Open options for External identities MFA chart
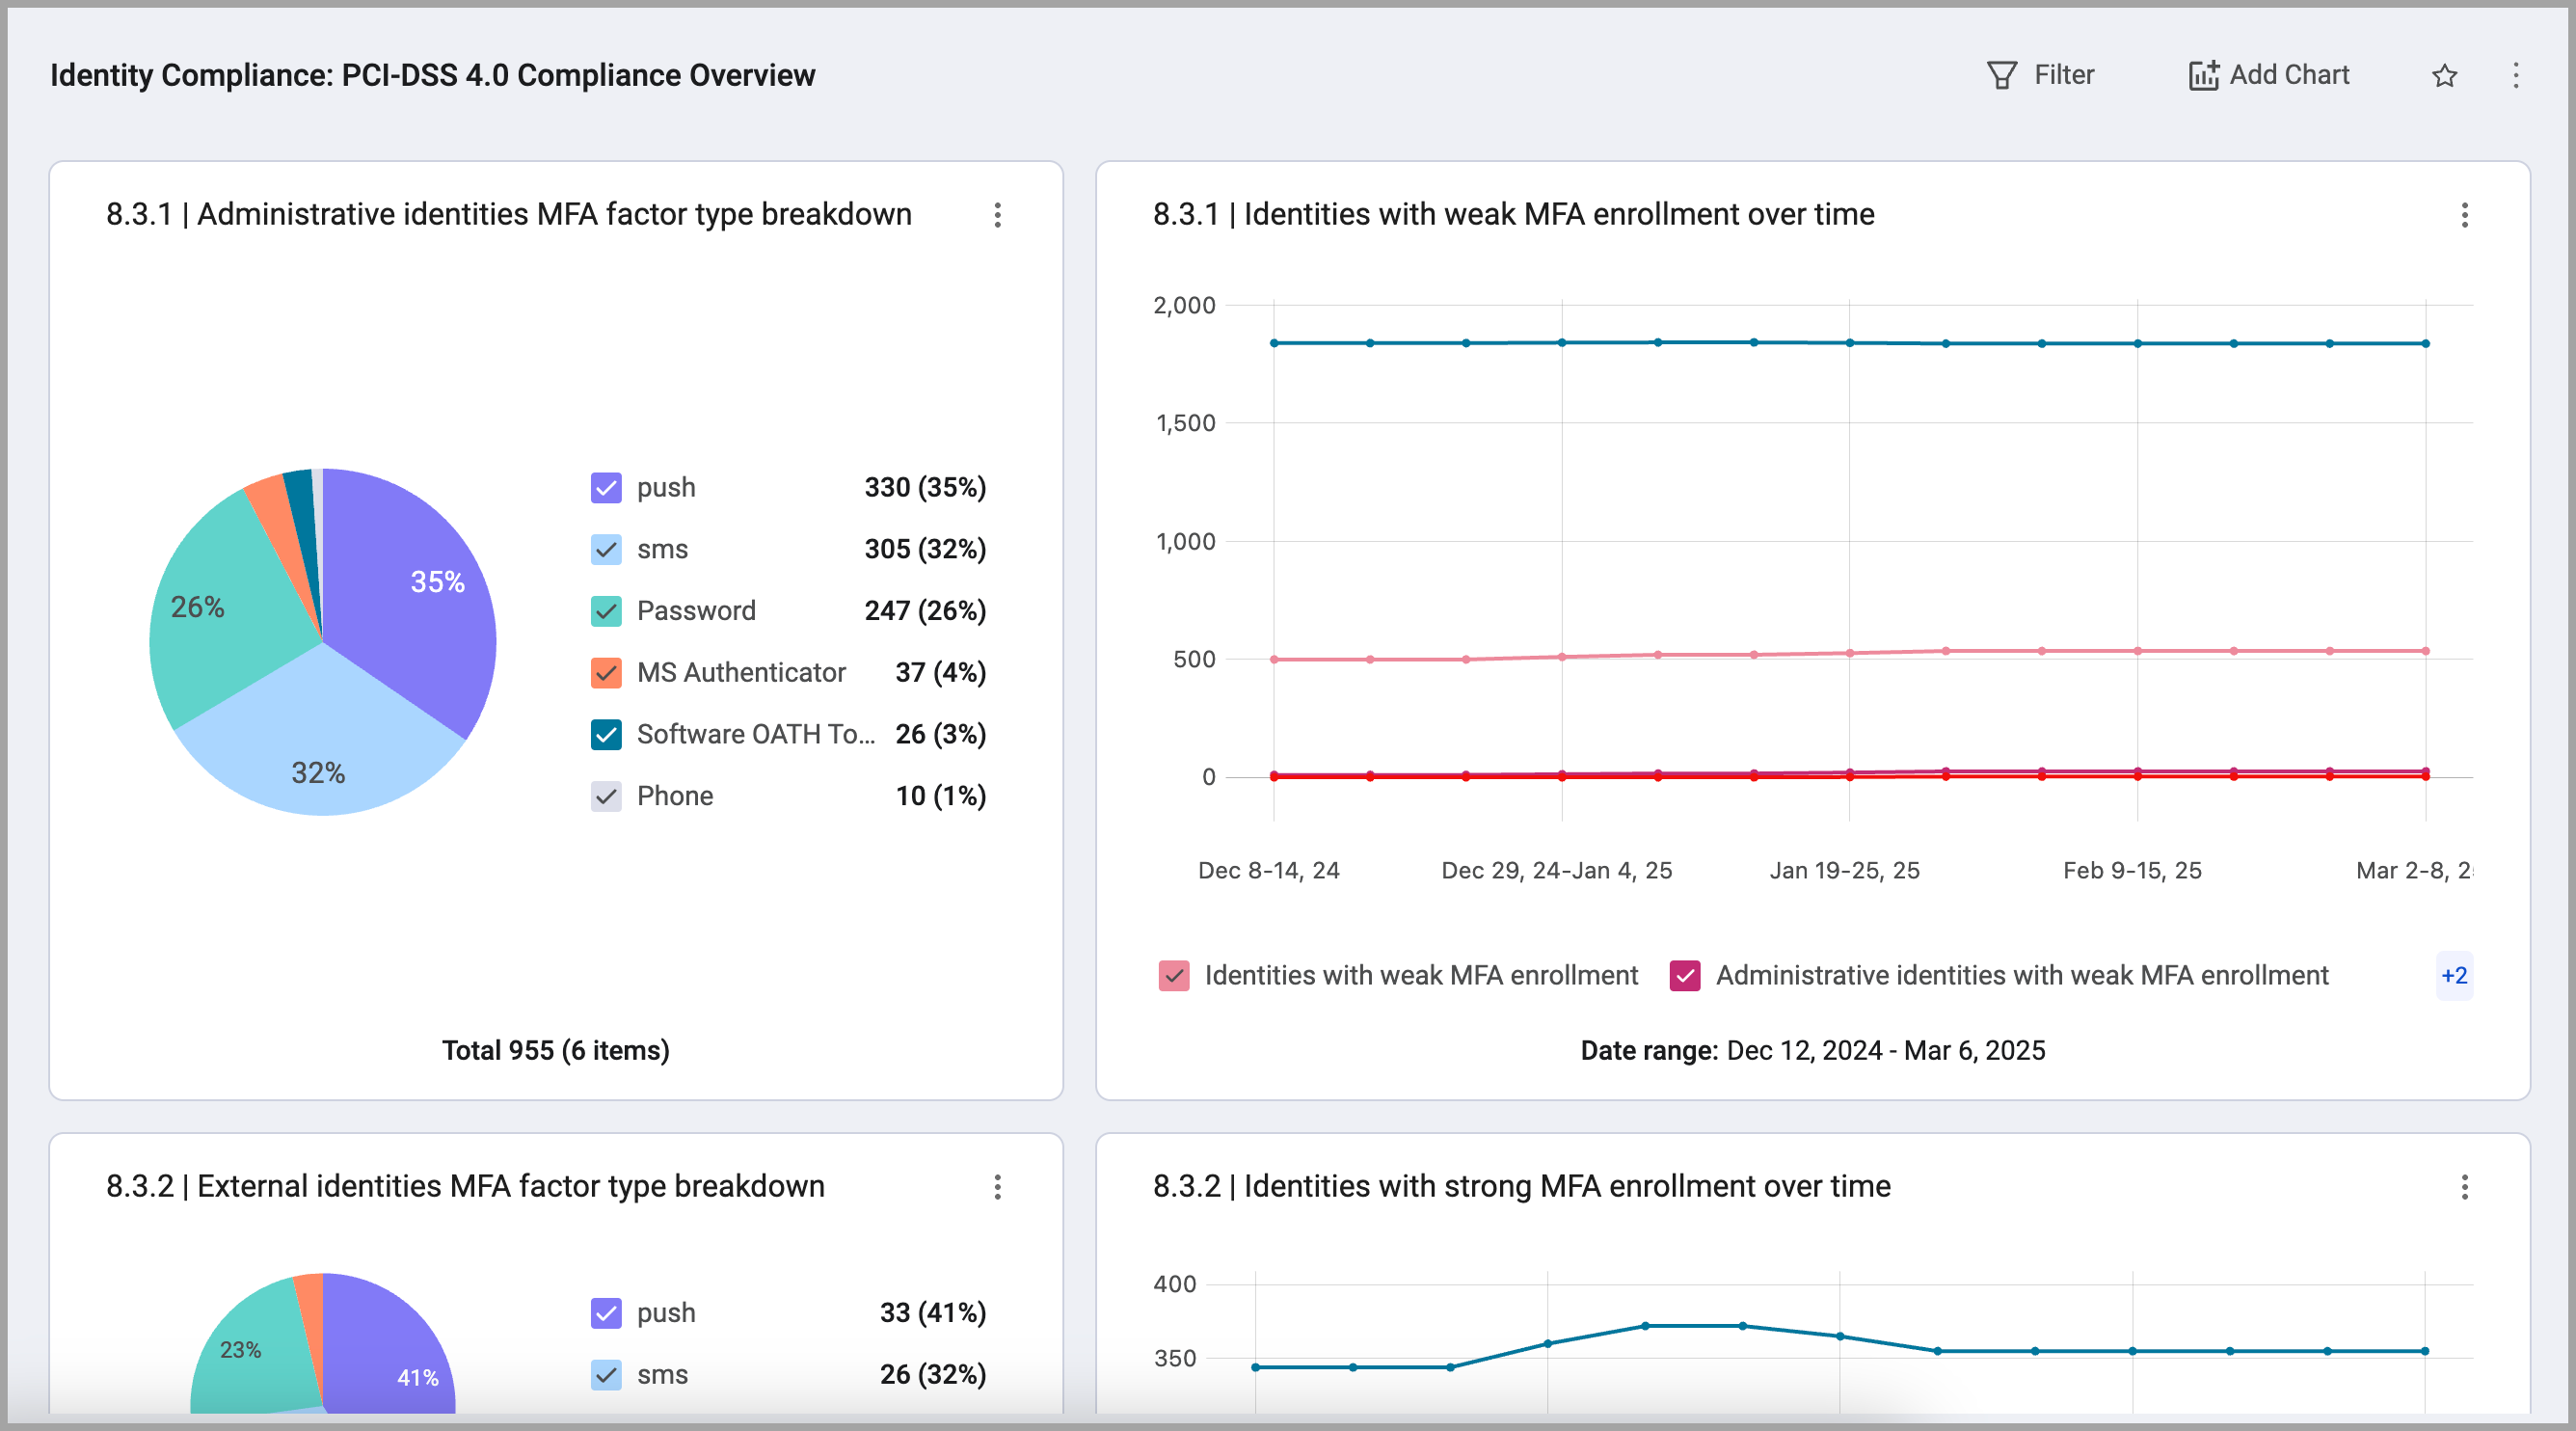The width and height of the screenshot is (2576, 1431). (997, 1187)
